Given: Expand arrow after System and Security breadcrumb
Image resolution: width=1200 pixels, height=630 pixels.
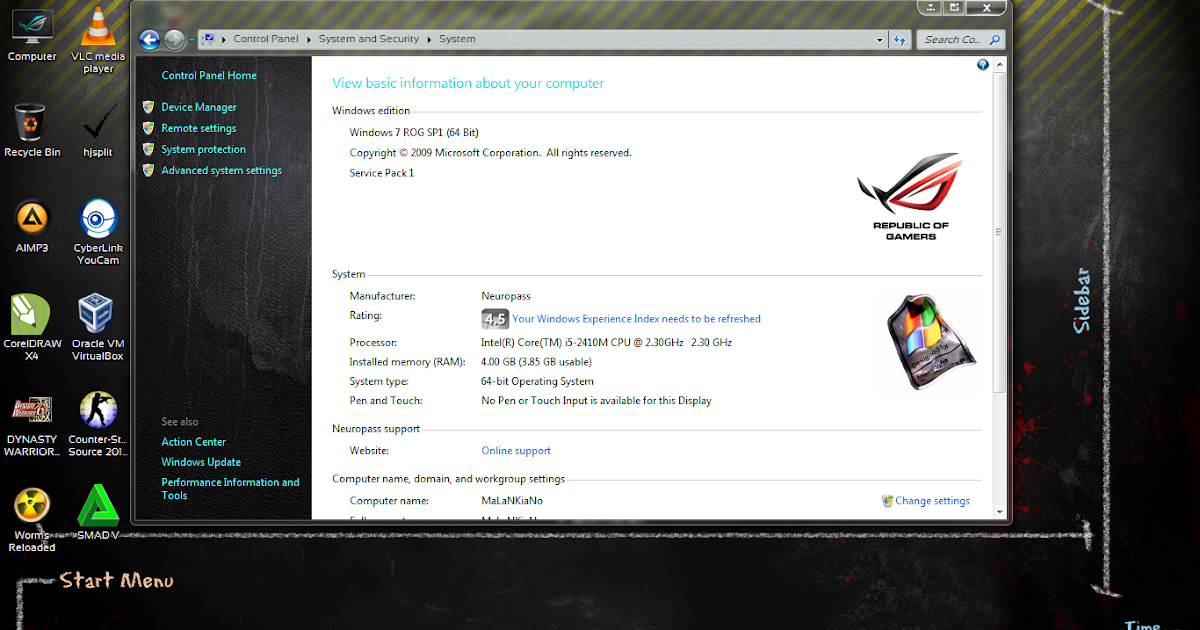Looking at the screenshot, I should 429,39.
